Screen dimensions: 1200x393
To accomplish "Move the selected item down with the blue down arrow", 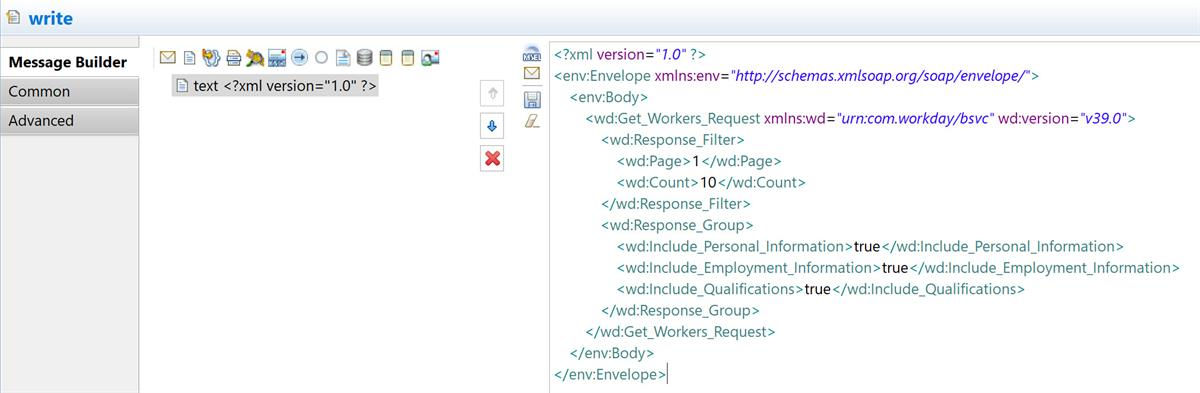I will [x=492, y=126].
